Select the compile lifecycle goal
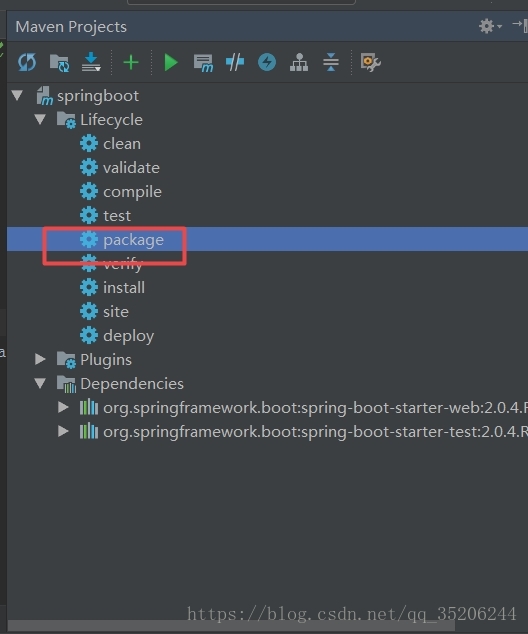Image resolution: width=528 pixels, height=634 pixels. tap(132, 192)
